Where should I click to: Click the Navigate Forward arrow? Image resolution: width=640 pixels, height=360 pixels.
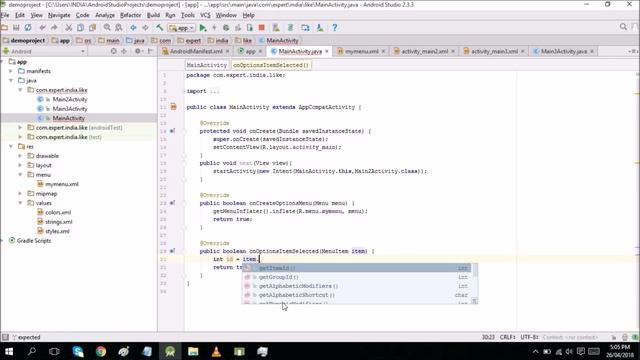click(x=145, y=28)
